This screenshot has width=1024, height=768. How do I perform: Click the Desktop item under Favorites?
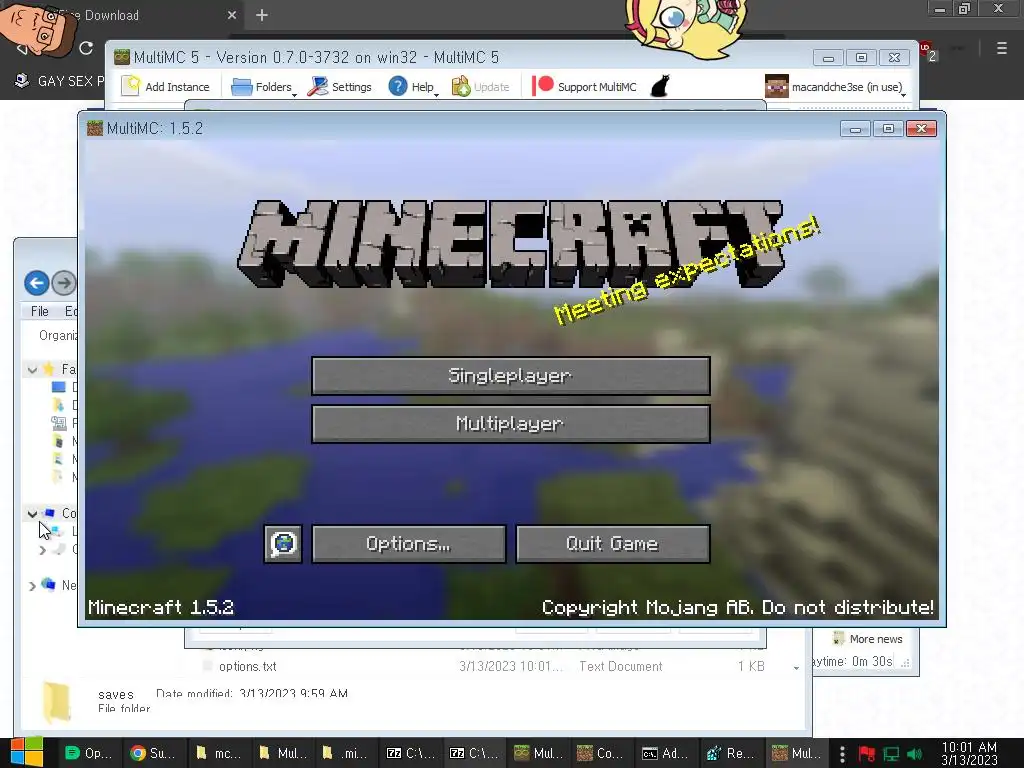[x=63, y=387]
